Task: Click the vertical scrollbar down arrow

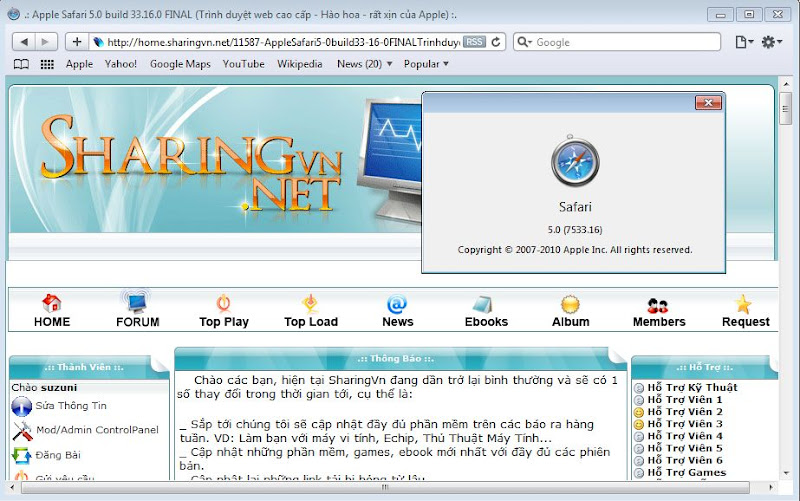Action: click(786, 473)
